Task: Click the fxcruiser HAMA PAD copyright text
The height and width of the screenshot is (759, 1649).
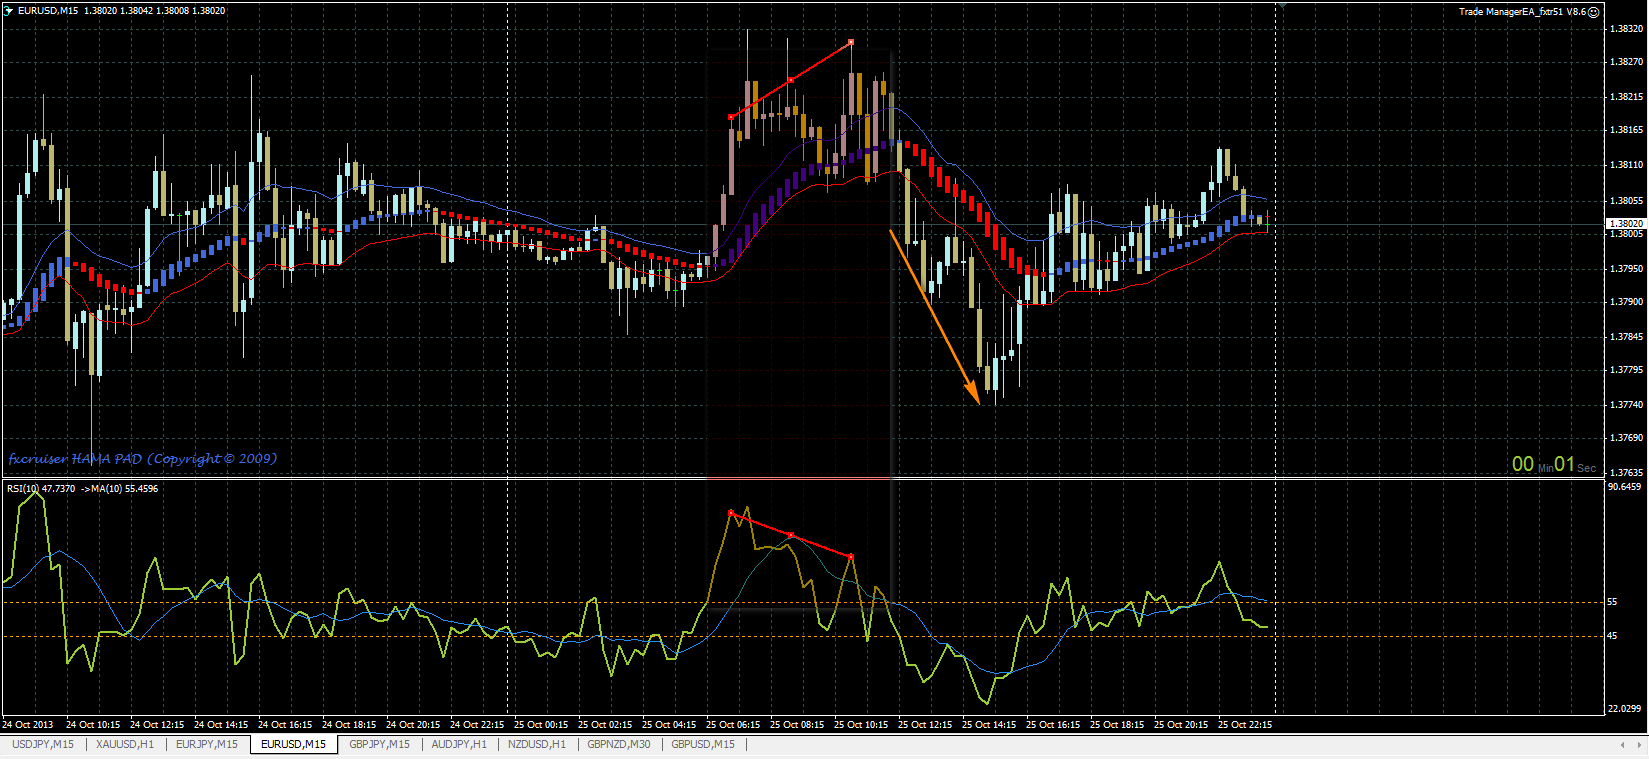Action: click(x=143, y=459)
